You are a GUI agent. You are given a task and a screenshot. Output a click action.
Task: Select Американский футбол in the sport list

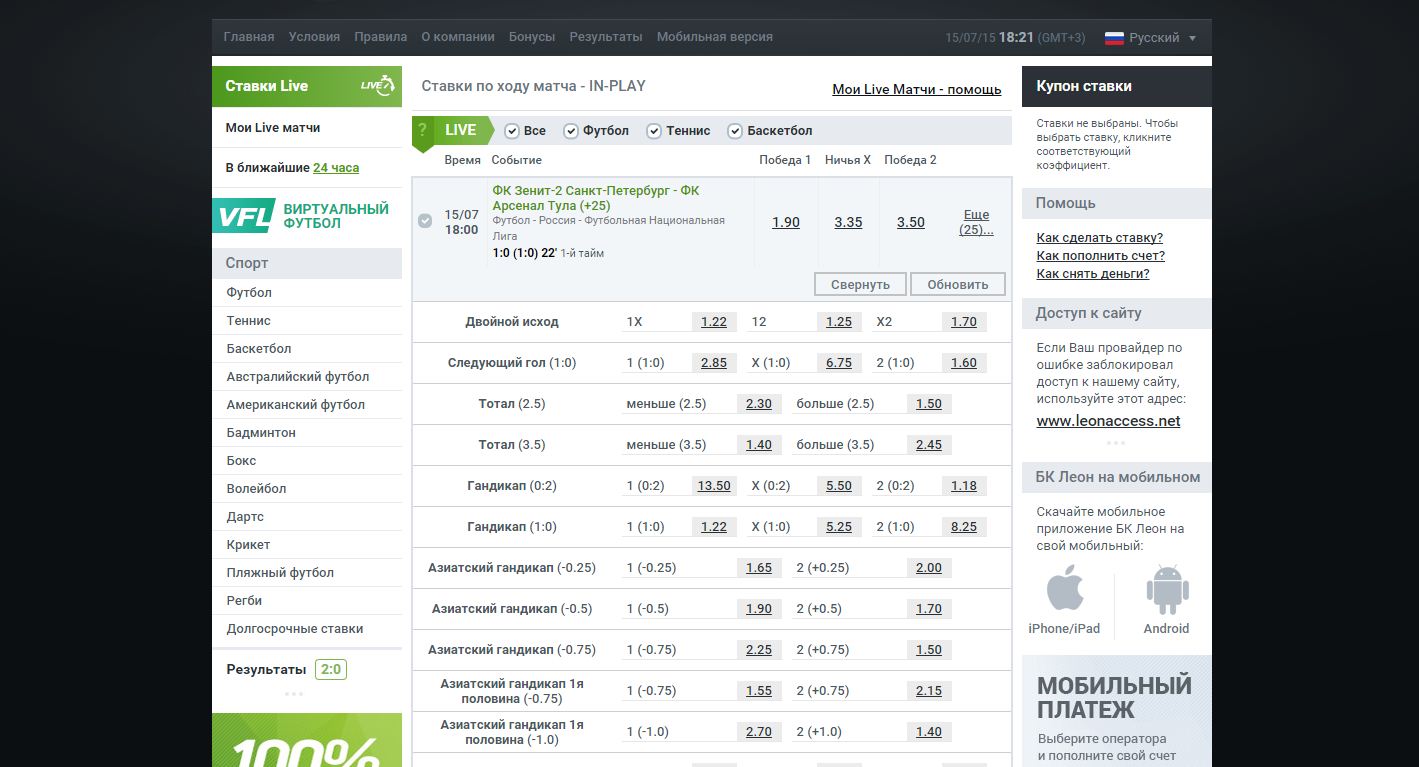tap(296, 405)
